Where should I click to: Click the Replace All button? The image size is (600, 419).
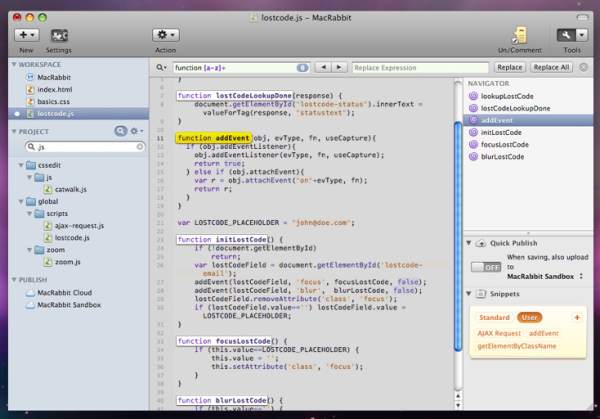[x=551, y=67]
